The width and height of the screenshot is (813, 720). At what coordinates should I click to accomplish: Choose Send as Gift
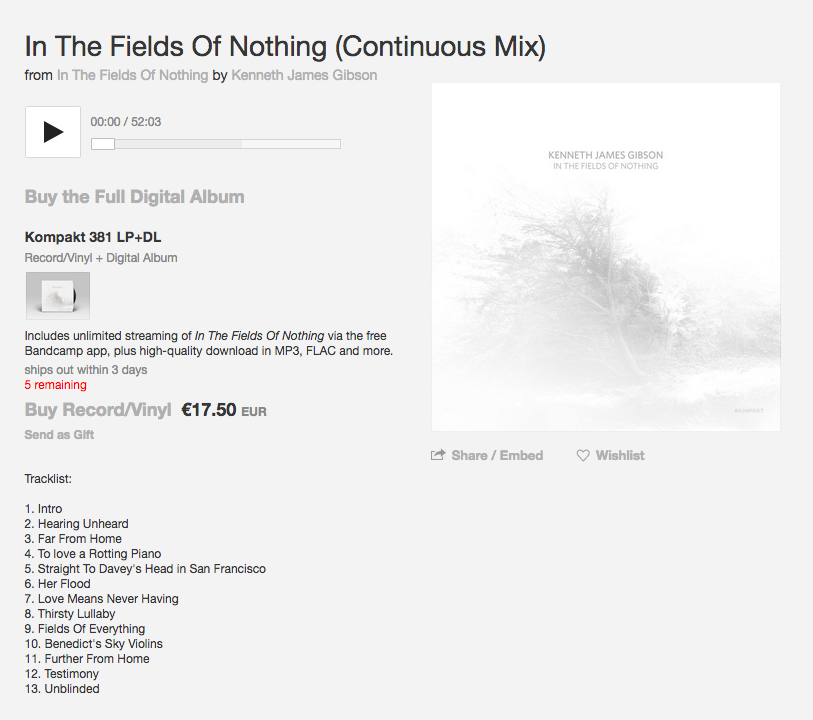pyautogui.click(x=59, y=435)
